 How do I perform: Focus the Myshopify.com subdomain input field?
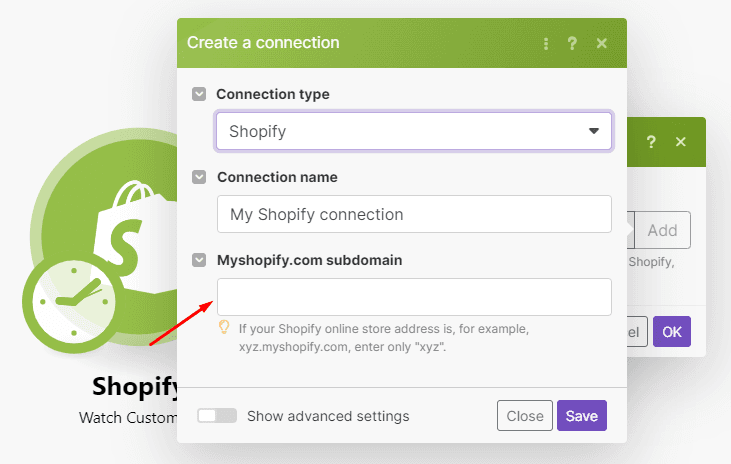pos(414,297)
